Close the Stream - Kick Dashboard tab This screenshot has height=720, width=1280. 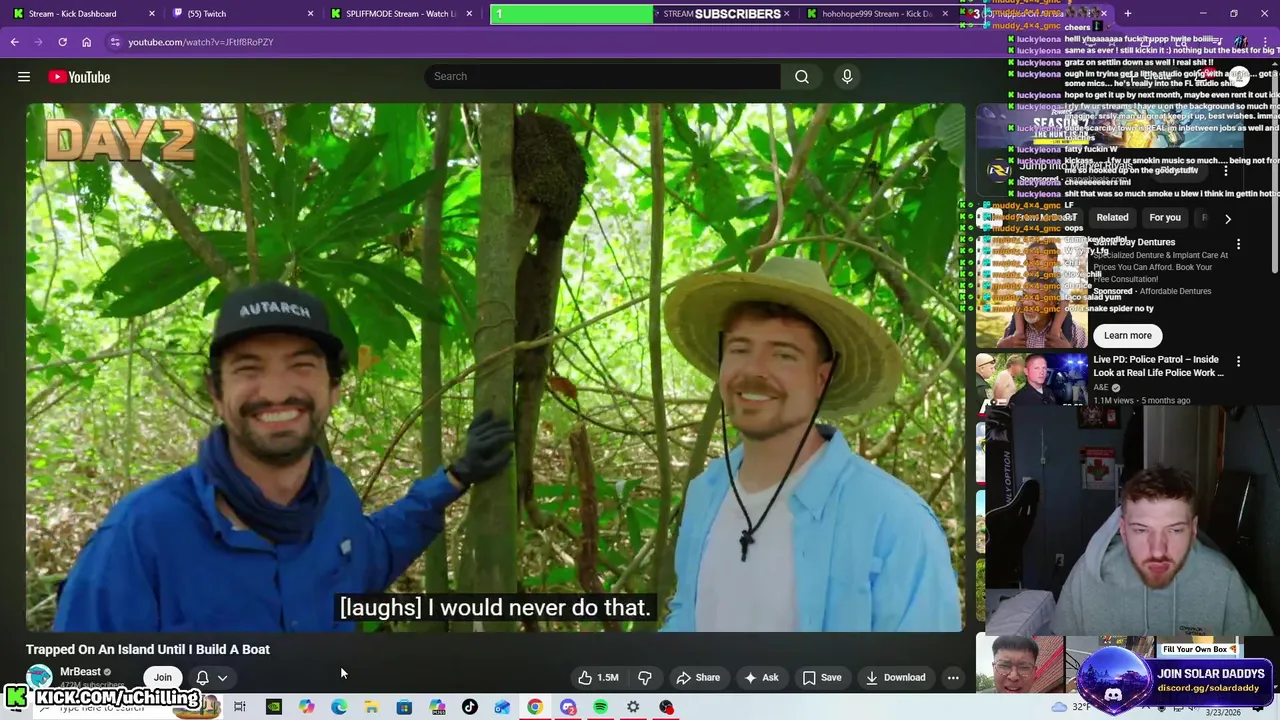coord(152,14)
